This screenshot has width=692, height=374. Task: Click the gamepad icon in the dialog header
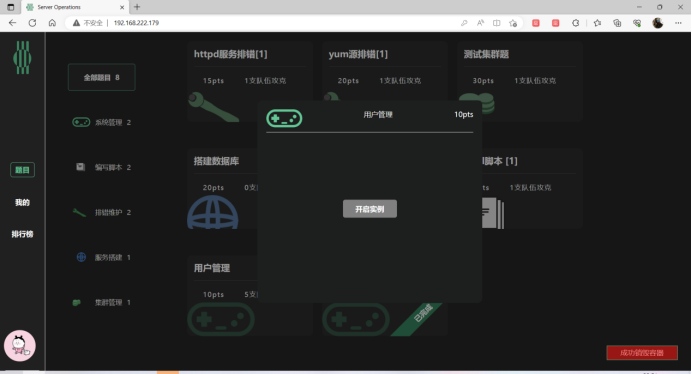click(284, 118)
